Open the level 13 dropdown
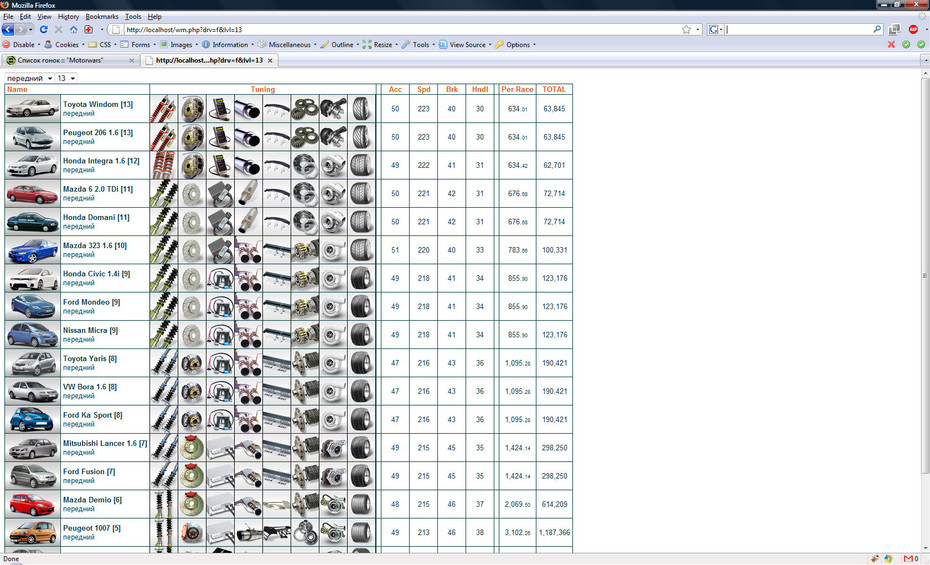Screen dimensions: 930x565 pos(66,78)
